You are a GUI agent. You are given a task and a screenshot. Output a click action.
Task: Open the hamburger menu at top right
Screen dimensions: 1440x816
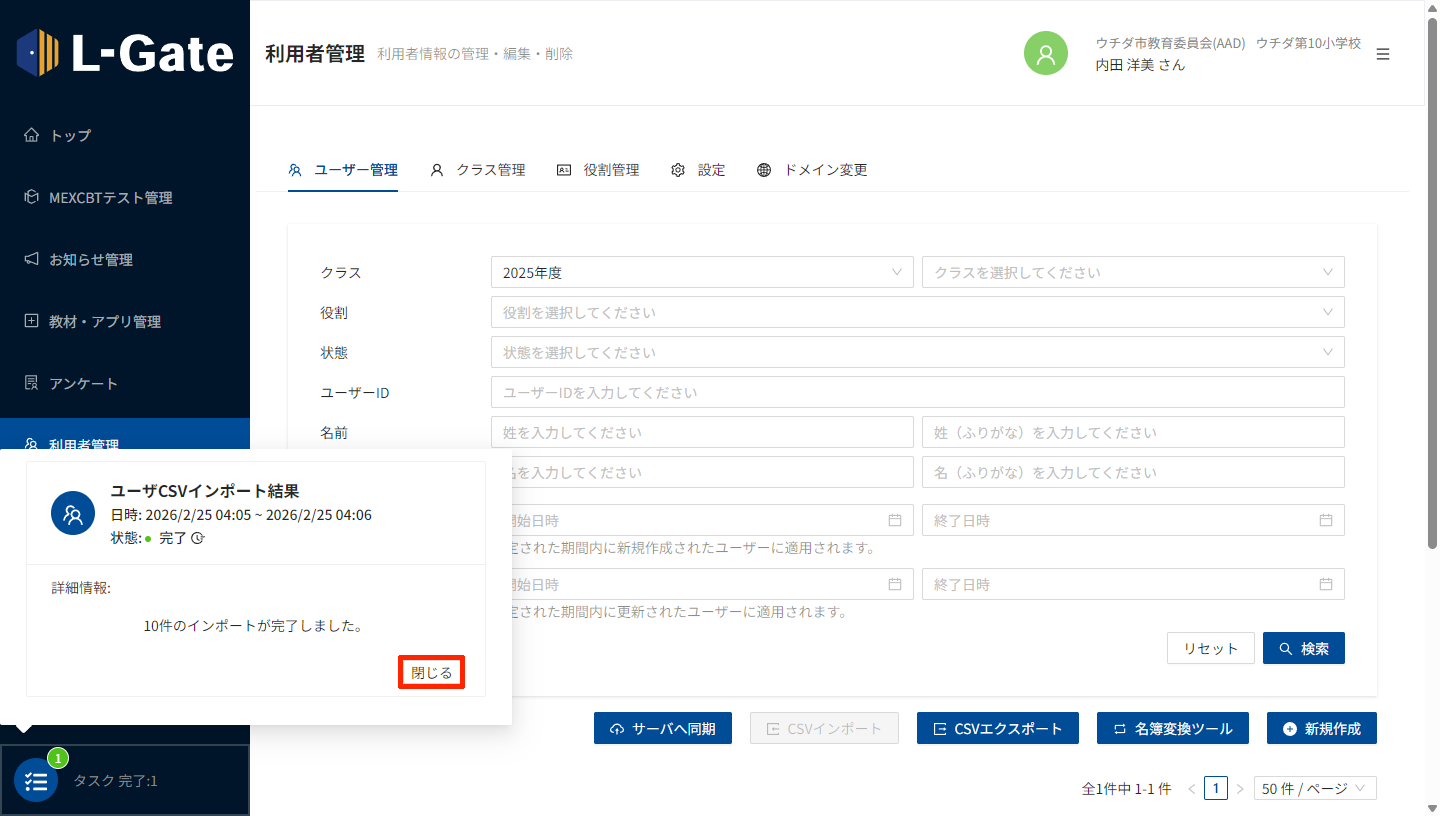pyautogui.click(x=1383, y=54)
